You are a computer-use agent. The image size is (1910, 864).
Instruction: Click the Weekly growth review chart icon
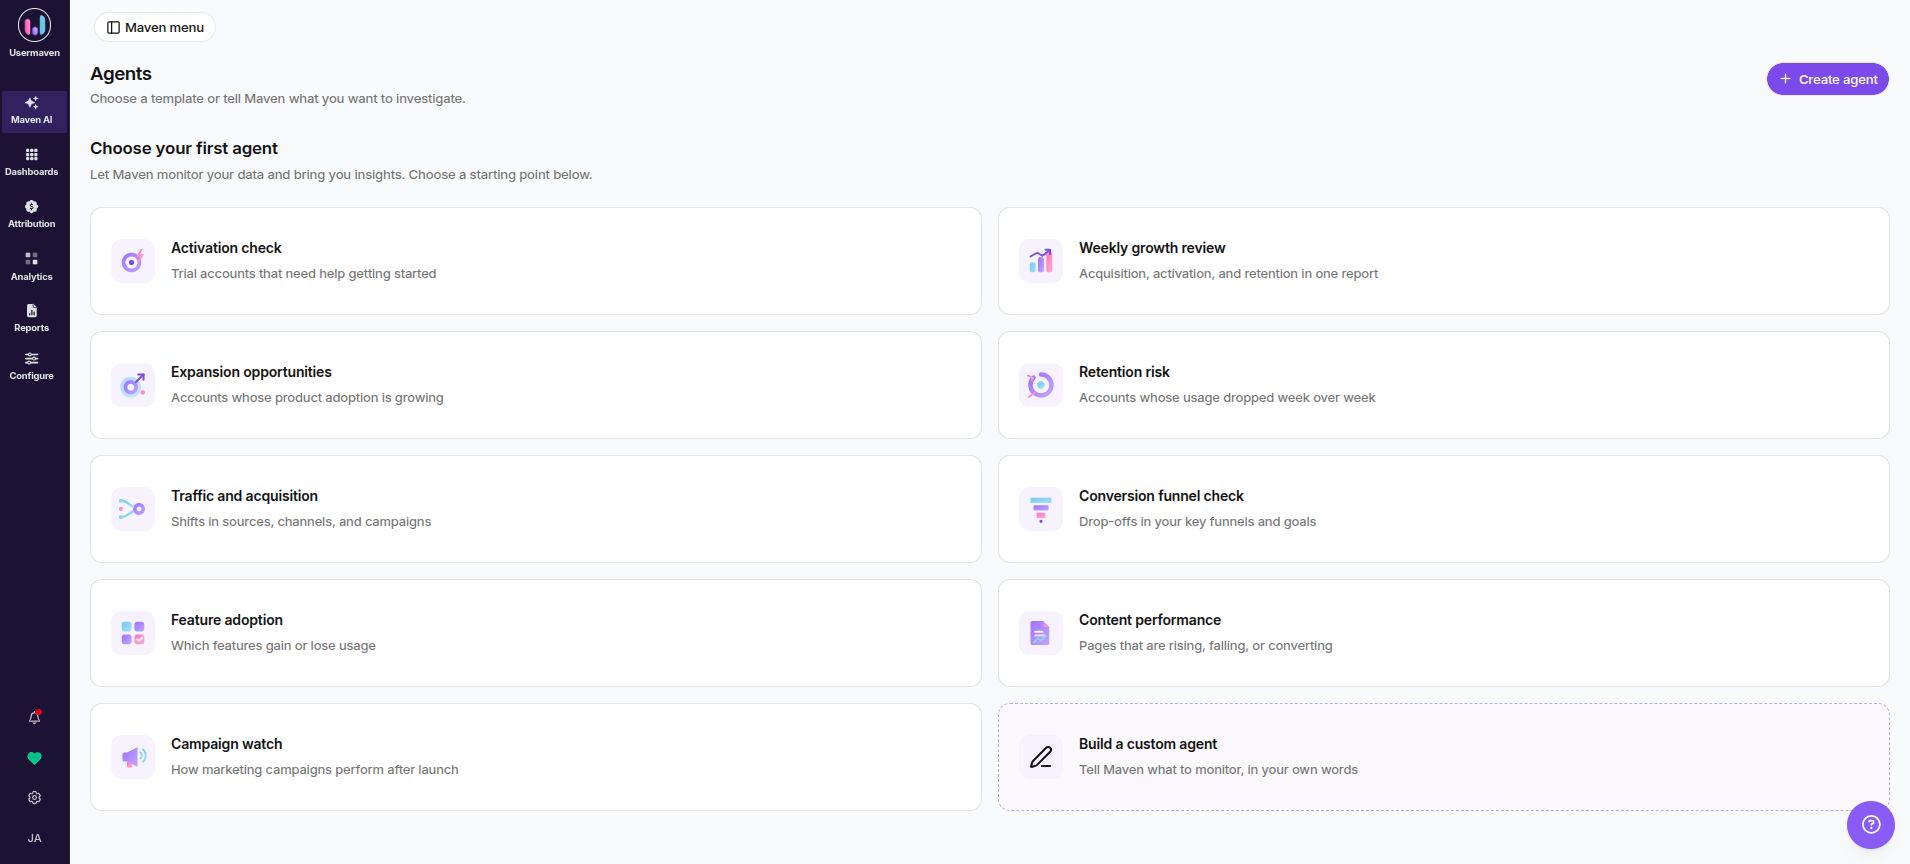[x=1041, y=261]
